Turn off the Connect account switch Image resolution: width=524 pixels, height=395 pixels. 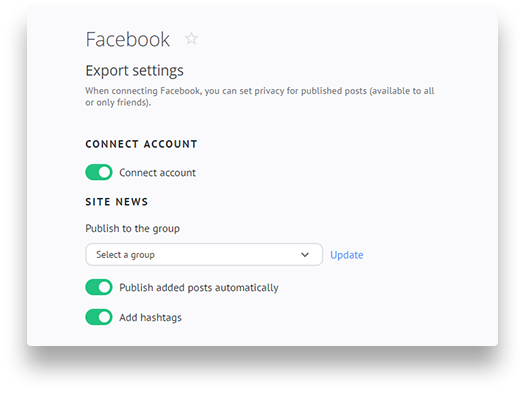99,172
